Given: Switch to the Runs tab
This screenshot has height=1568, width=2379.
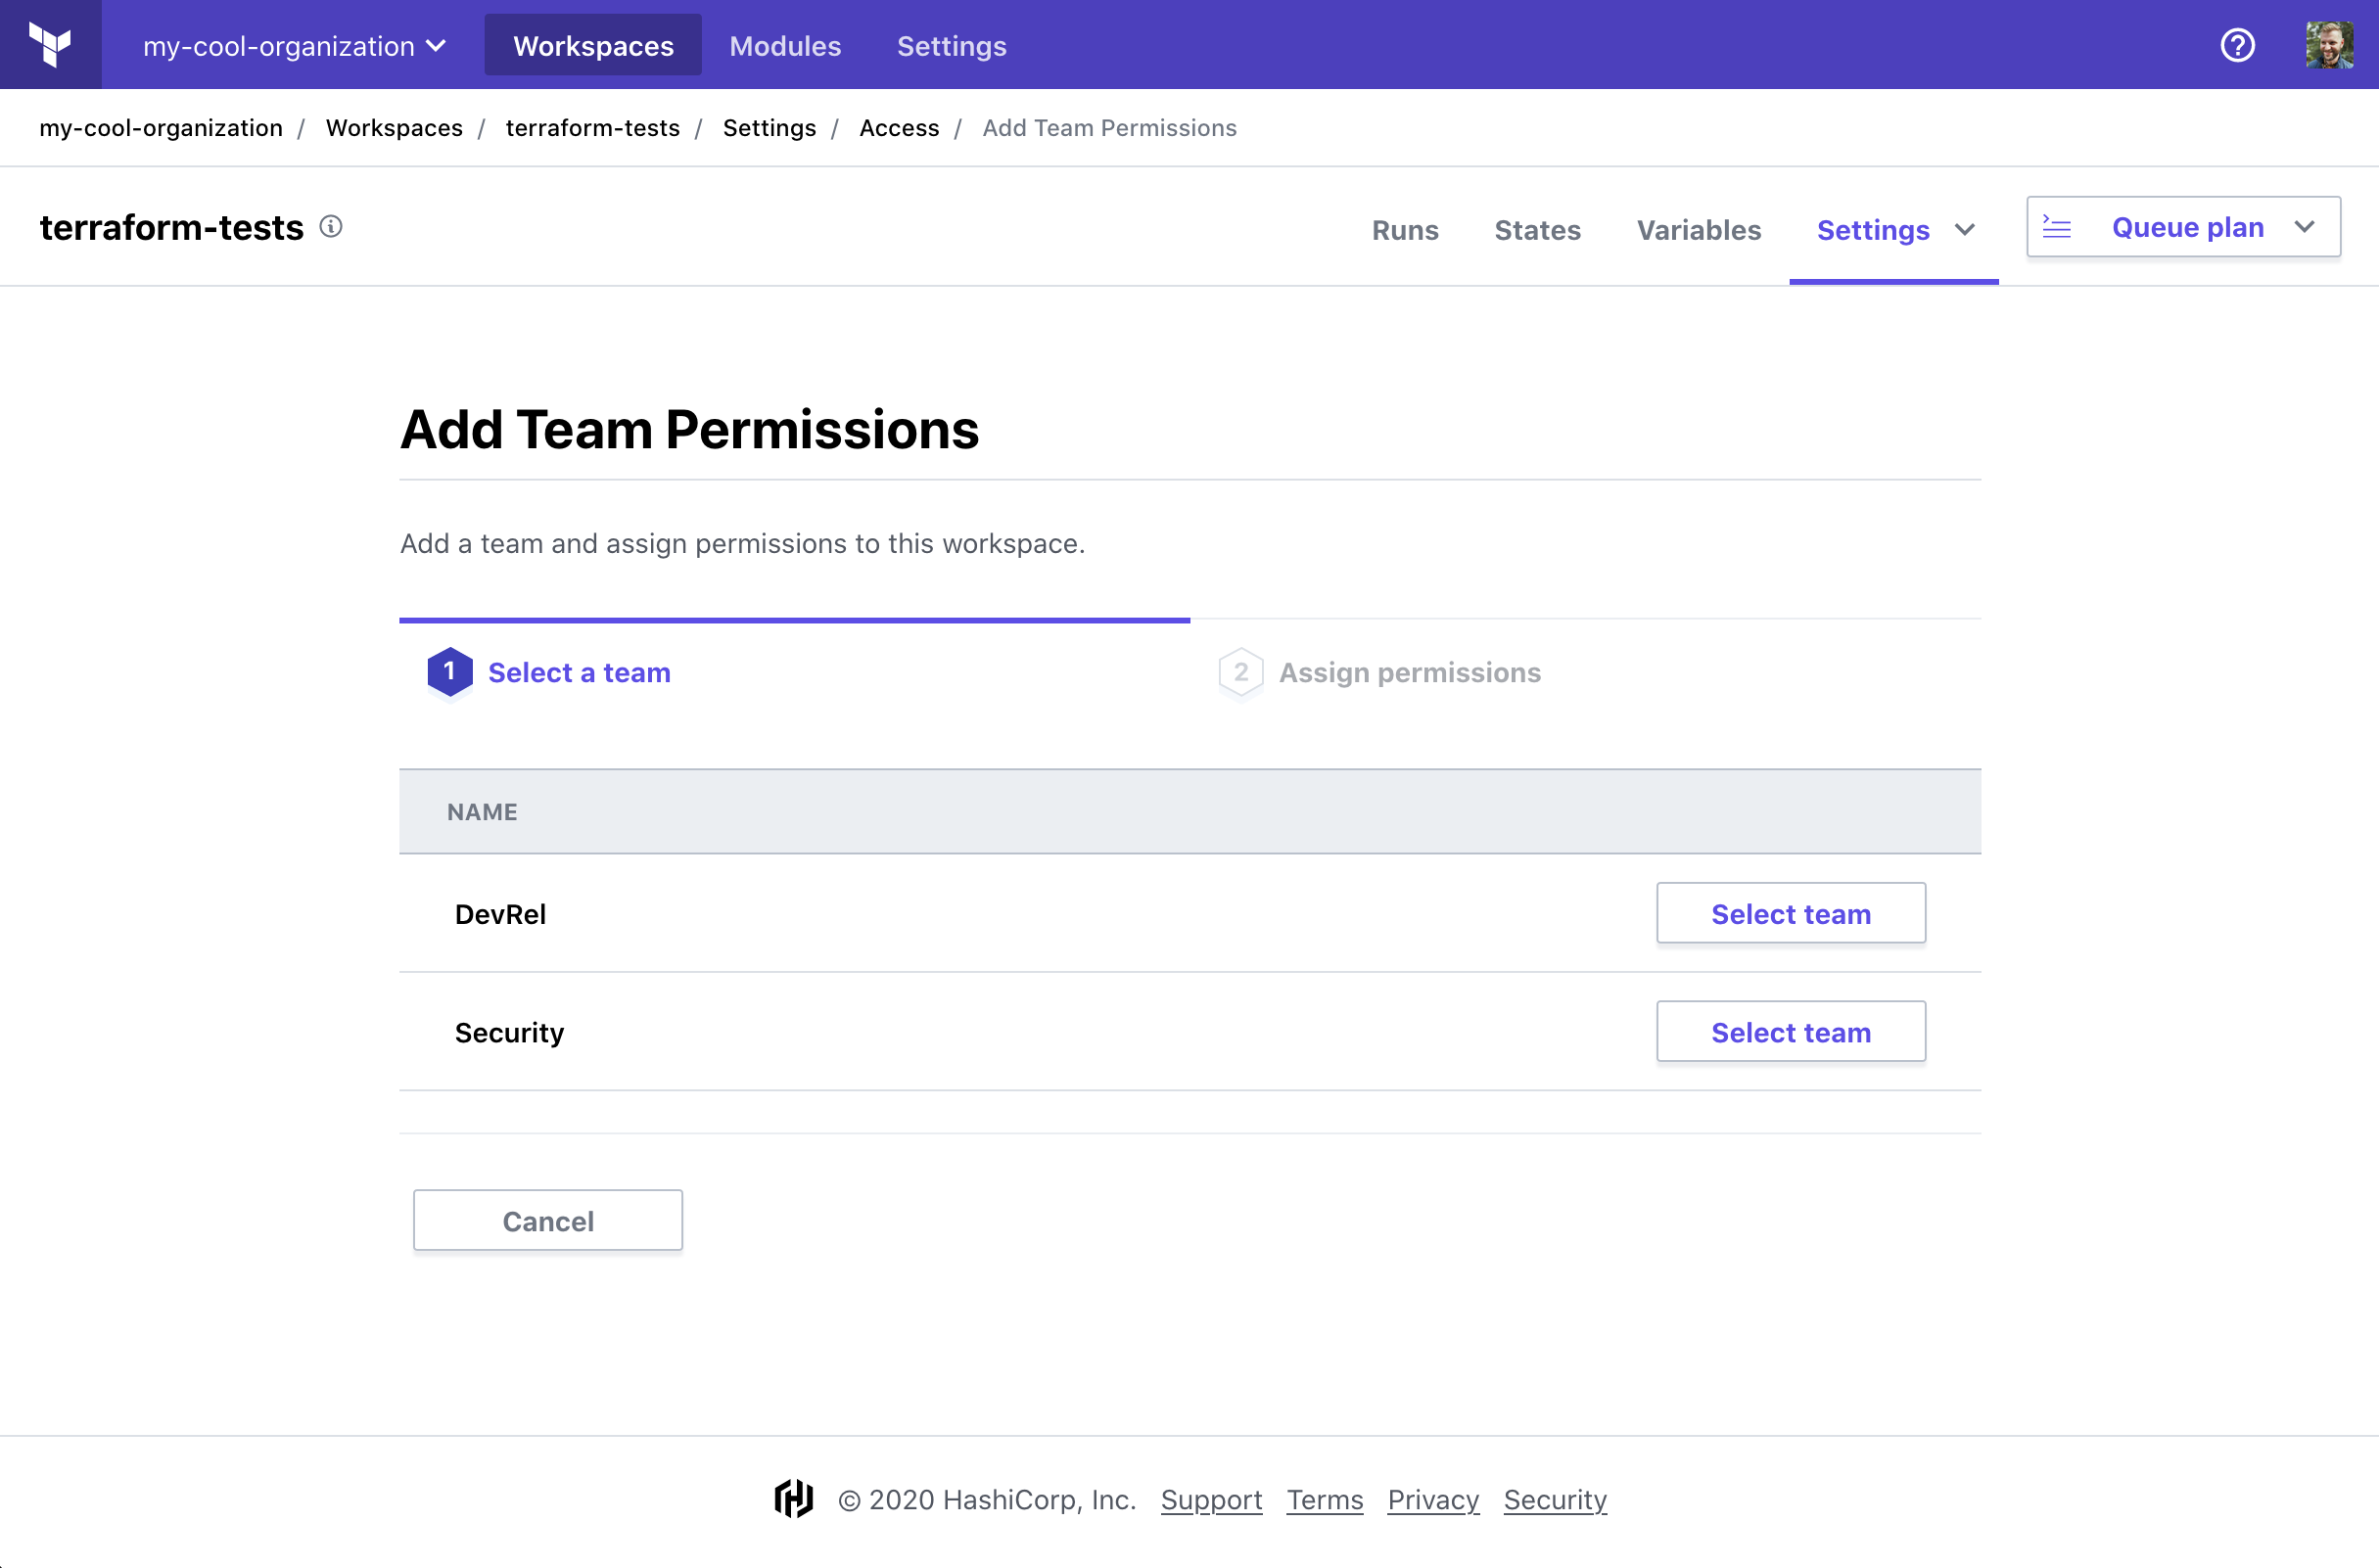Looking at the screenshot, I should pos(1405,230).
